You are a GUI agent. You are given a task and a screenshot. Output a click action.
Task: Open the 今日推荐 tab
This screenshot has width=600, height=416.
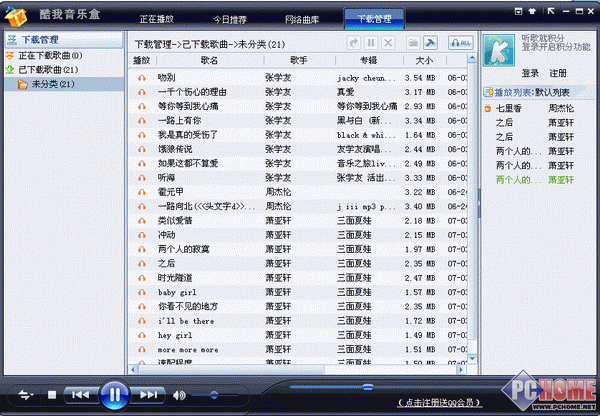coord(229,19)
